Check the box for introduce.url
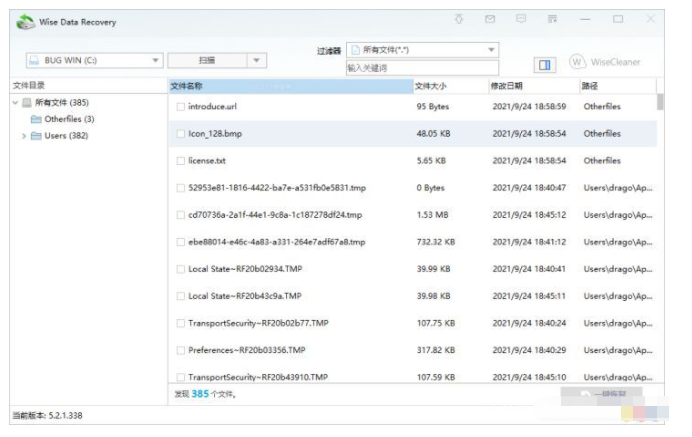This screenshot has height=437, width=692. pos(180,106)
